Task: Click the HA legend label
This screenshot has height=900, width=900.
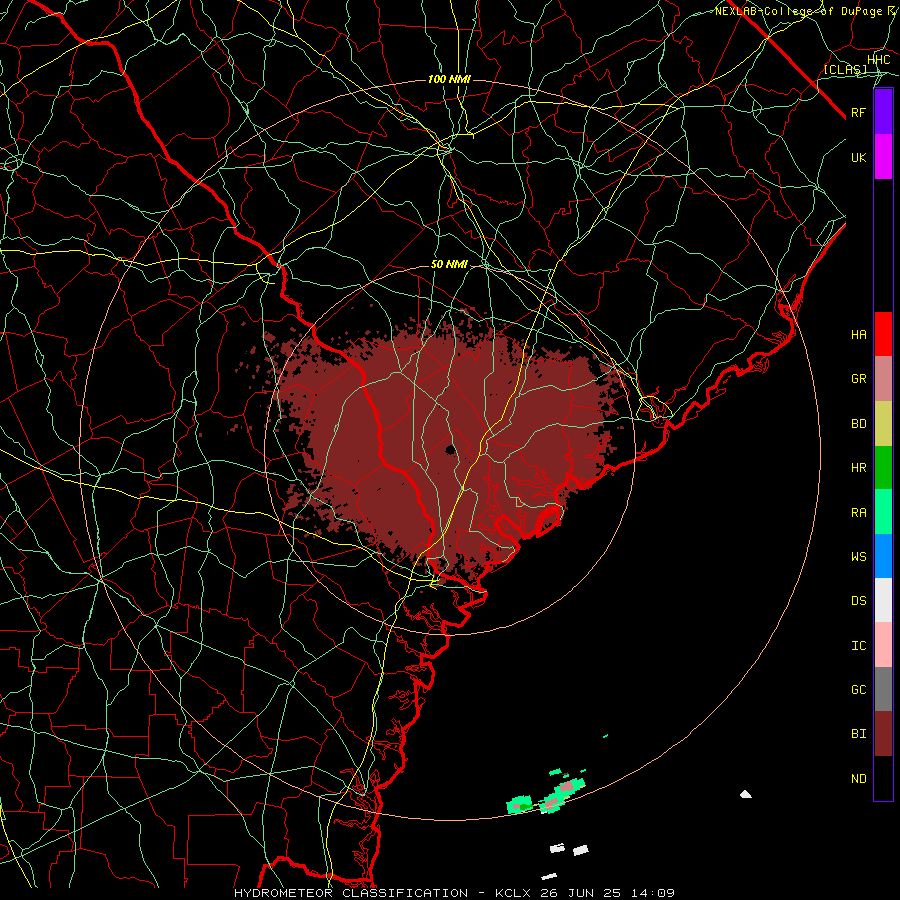Action: [x=858, y=335]
